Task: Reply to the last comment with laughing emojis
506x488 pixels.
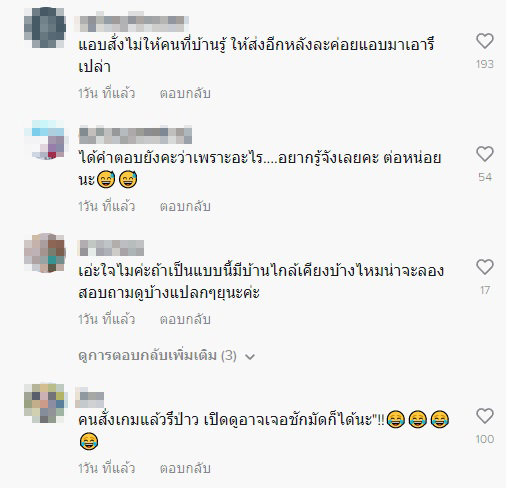Action: 185,468
